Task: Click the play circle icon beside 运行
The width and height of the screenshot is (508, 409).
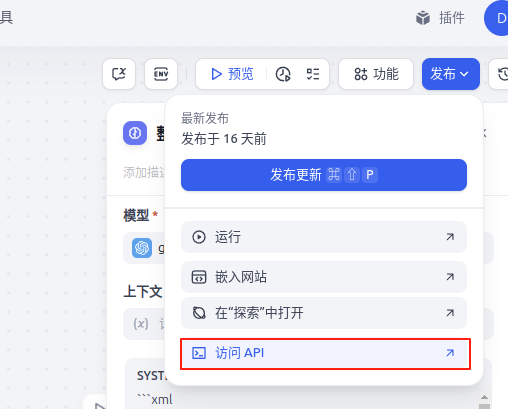Action: (199, 237)
